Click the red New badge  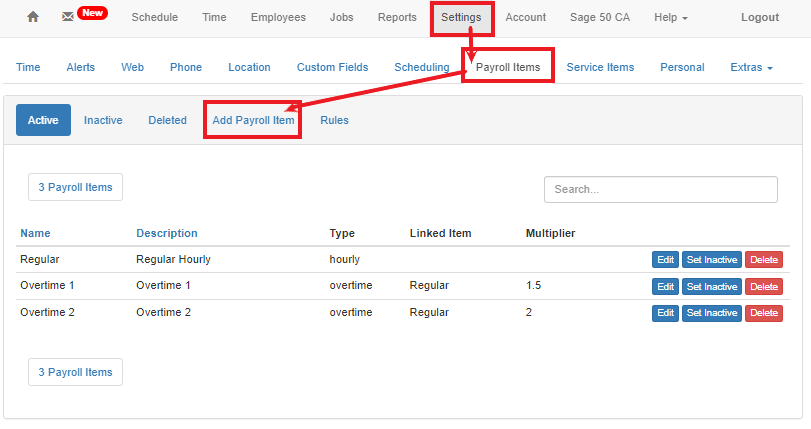93,13
